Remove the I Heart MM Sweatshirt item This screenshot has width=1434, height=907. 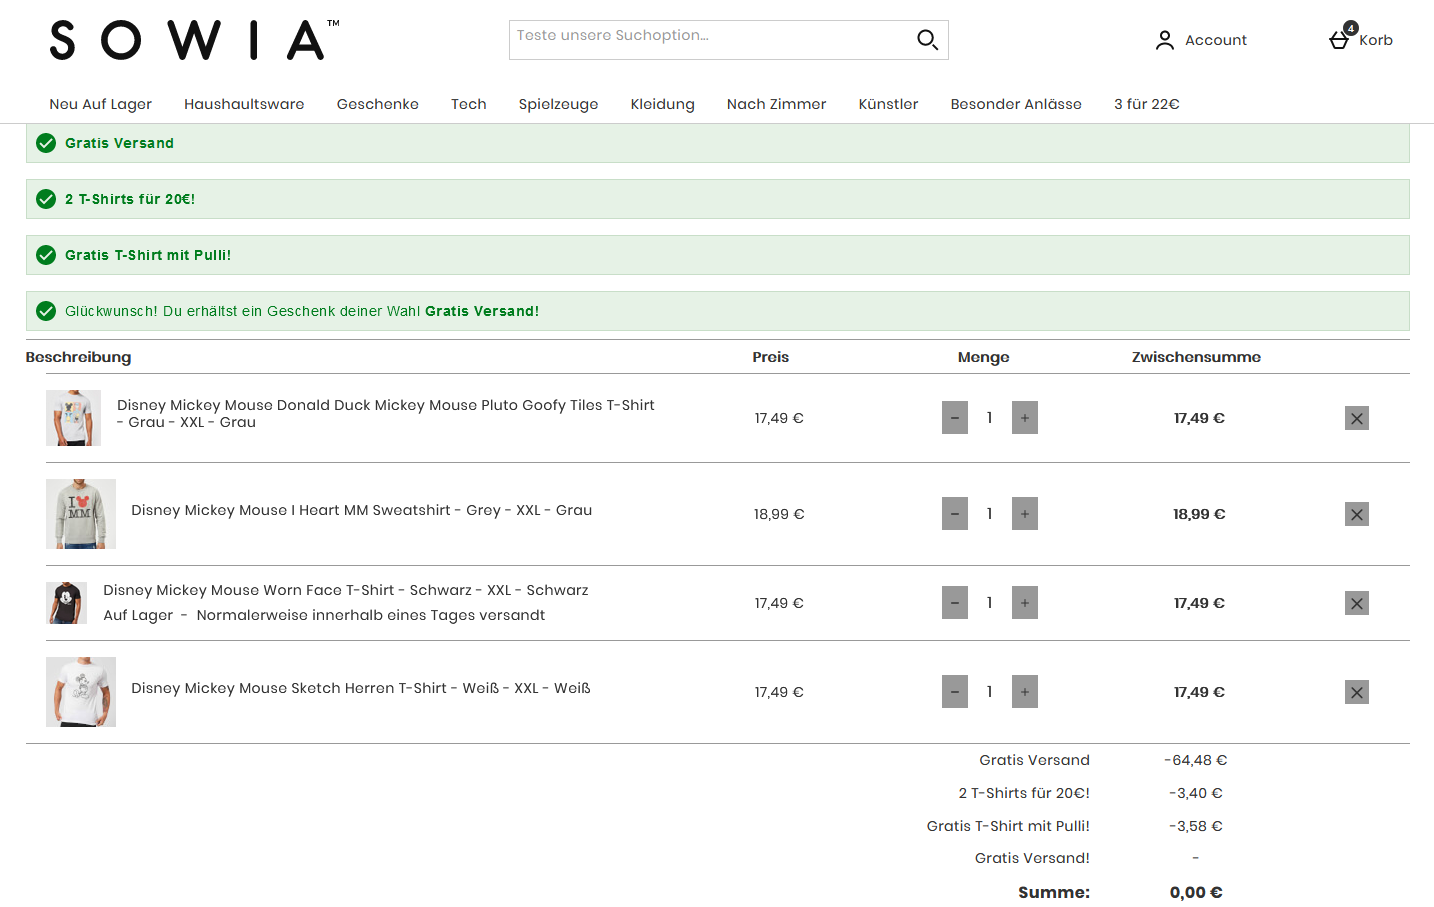1356,514
